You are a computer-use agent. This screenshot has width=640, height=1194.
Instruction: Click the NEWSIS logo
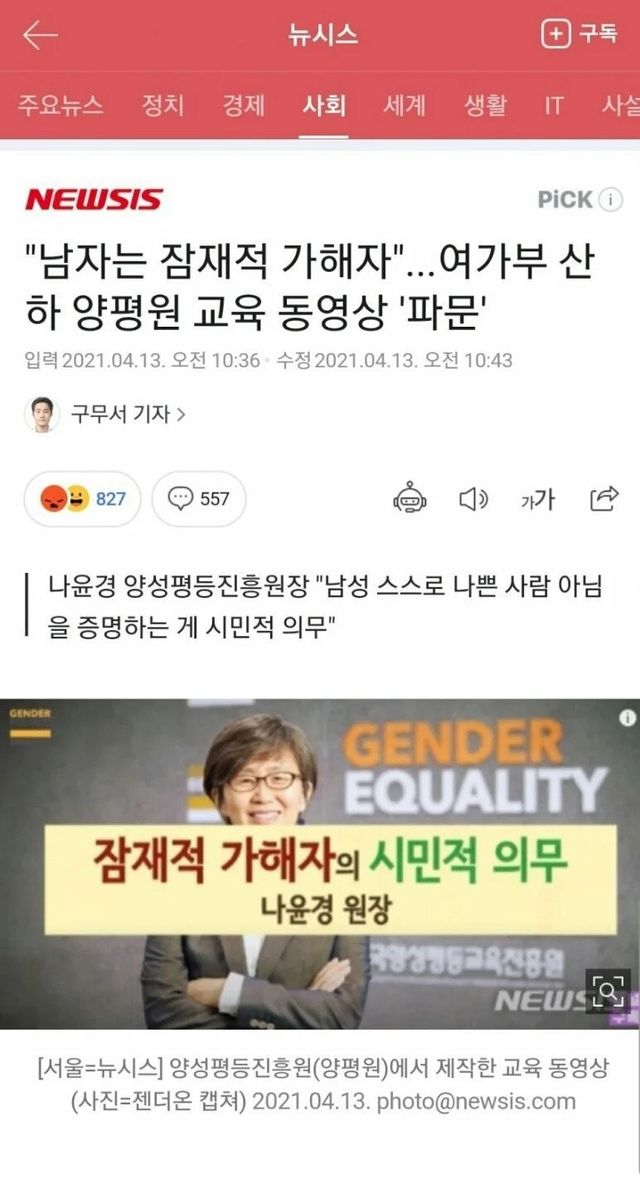point(94,200)
